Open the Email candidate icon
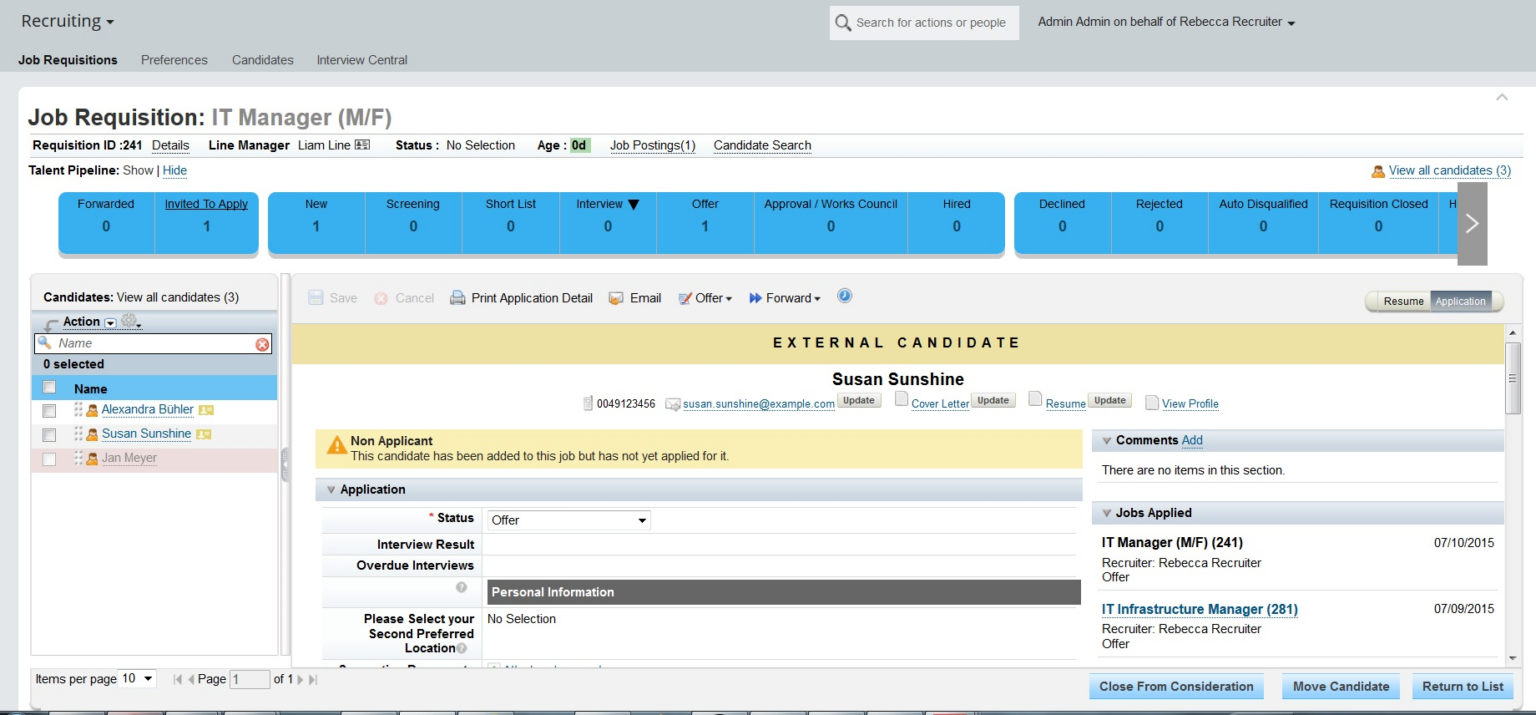 coord(617,297)
